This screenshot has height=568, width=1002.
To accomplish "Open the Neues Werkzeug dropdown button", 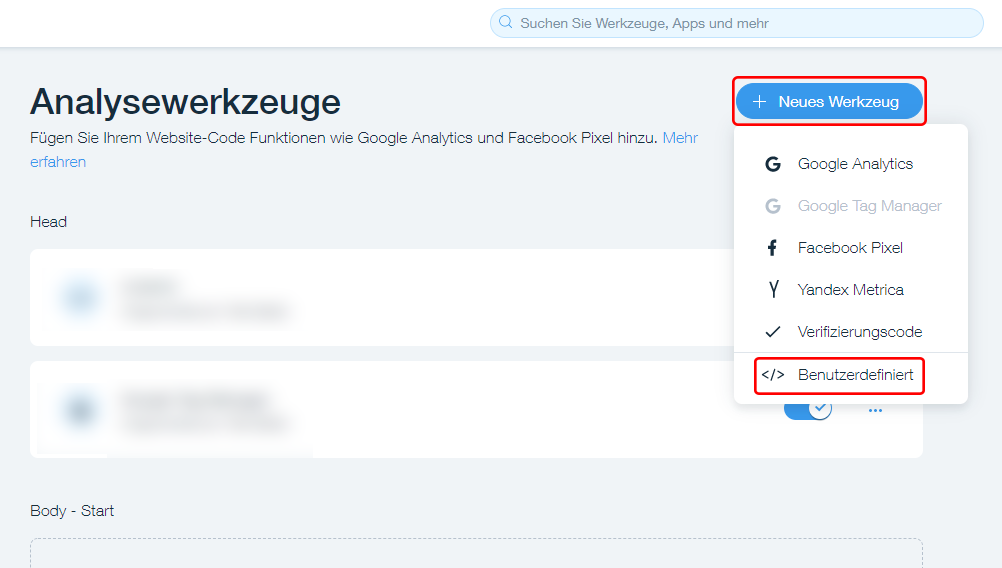I will 829,102.
